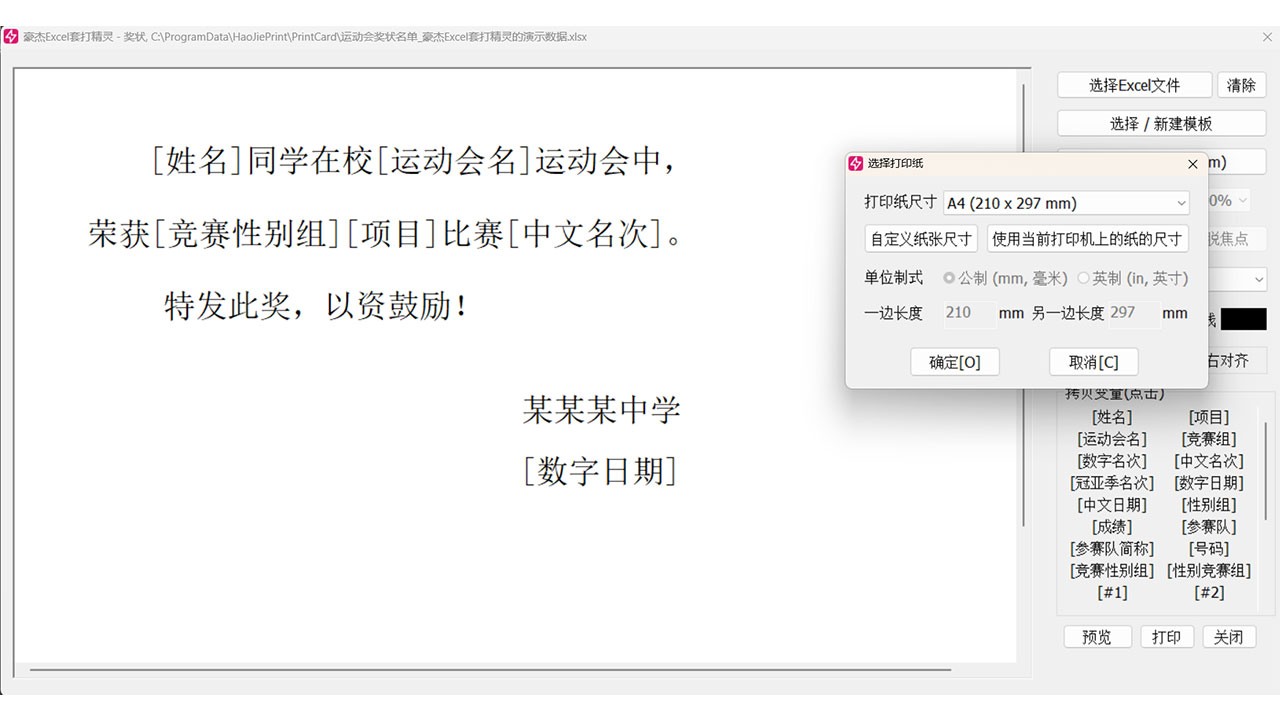Image resolution: width=1280 pixels, height=720 pixels.
Task: Apply 右对齐 right alignment
Action: pos(1228,360)
